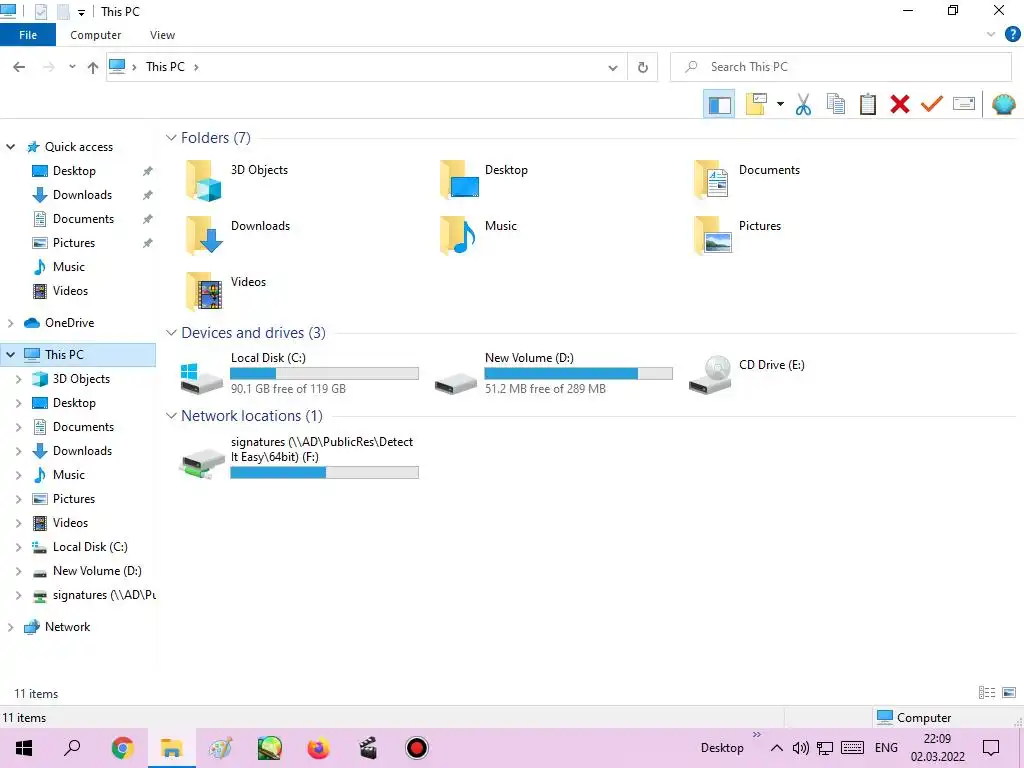Expand the OneDrive tree node
Screen dimensions: 1024x768
(x=10, y=323)
